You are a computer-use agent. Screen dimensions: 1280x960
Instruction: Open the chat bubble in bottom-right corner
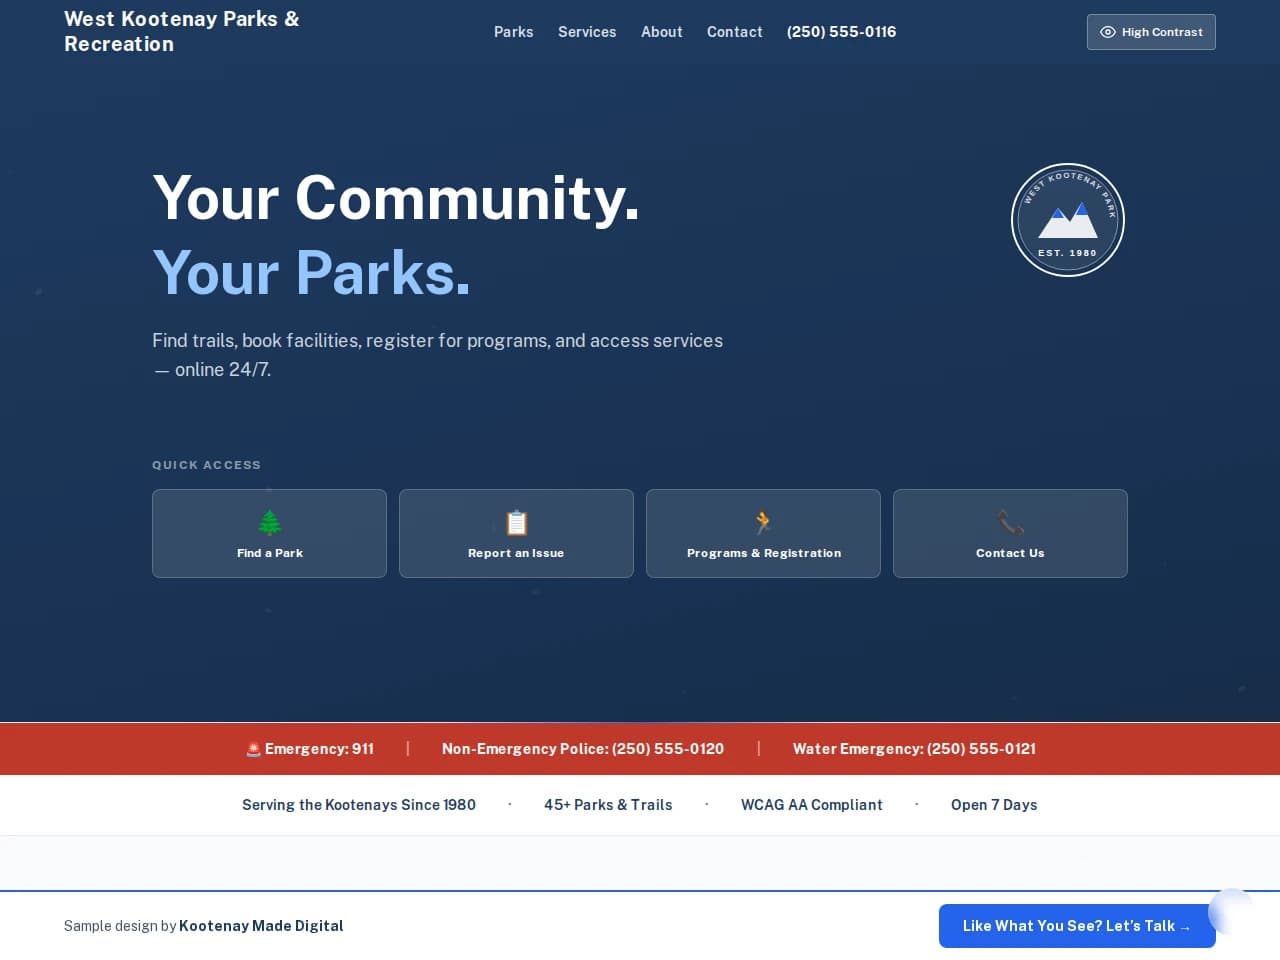coord(1232,912)
